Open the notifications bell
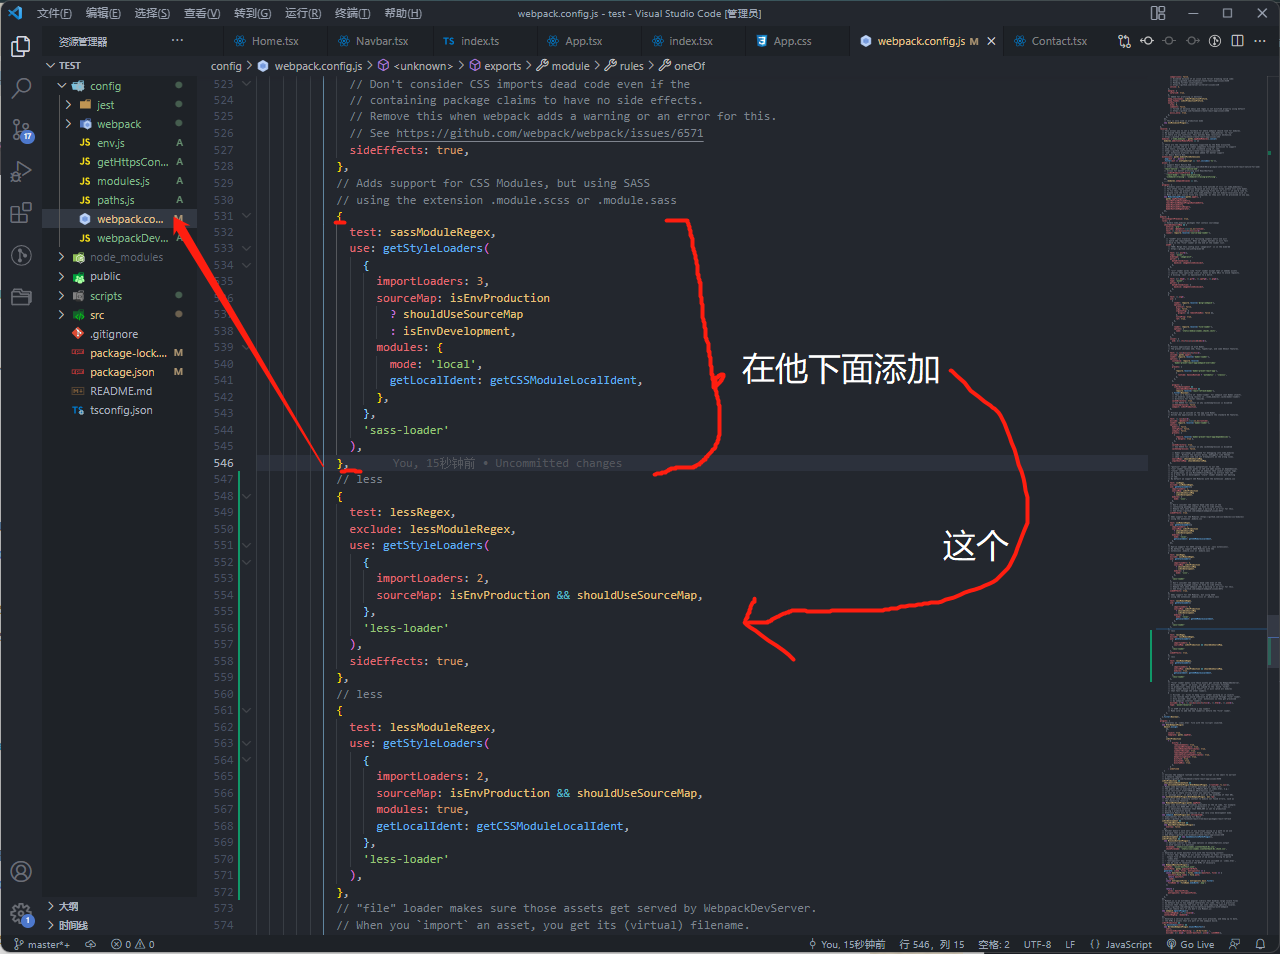 [1260, 944]
